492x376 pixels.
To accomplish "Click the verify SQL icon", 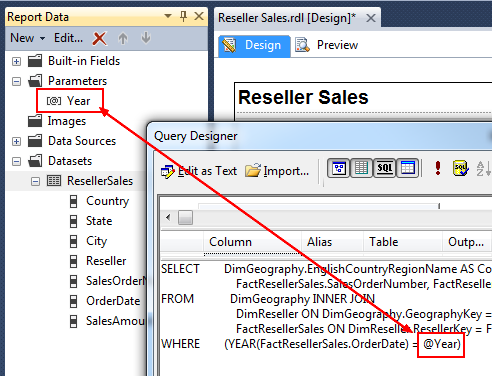I will point(461,168).
